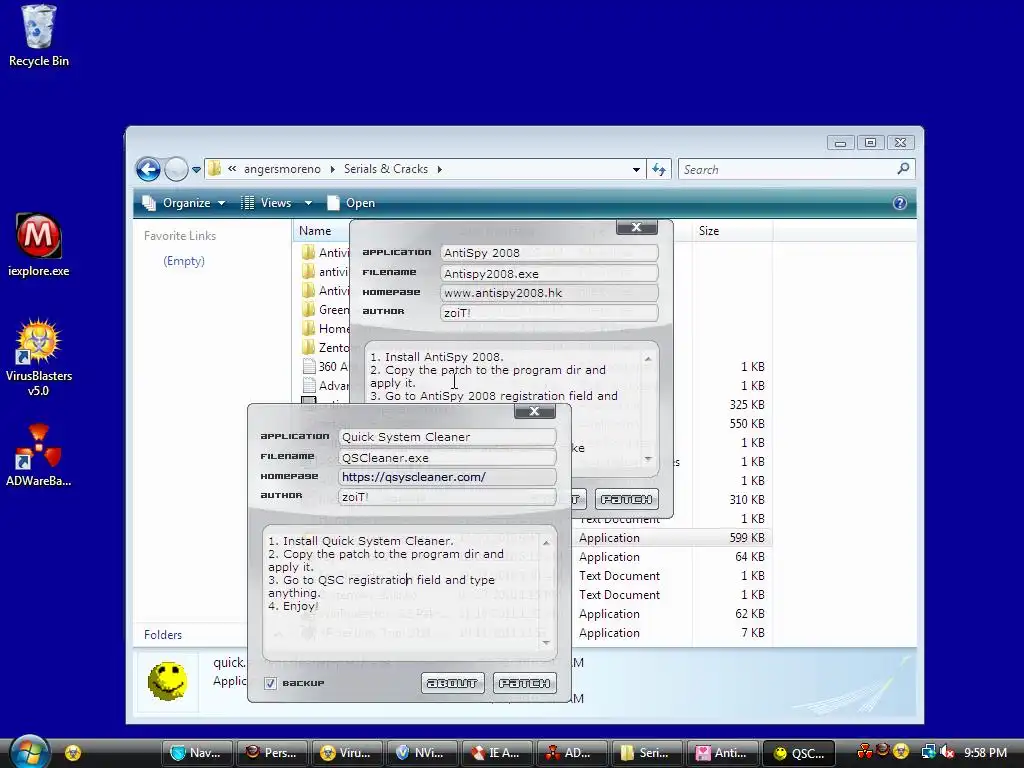Open the Recycle Bin desktop icon

click(x=39, y=36)
